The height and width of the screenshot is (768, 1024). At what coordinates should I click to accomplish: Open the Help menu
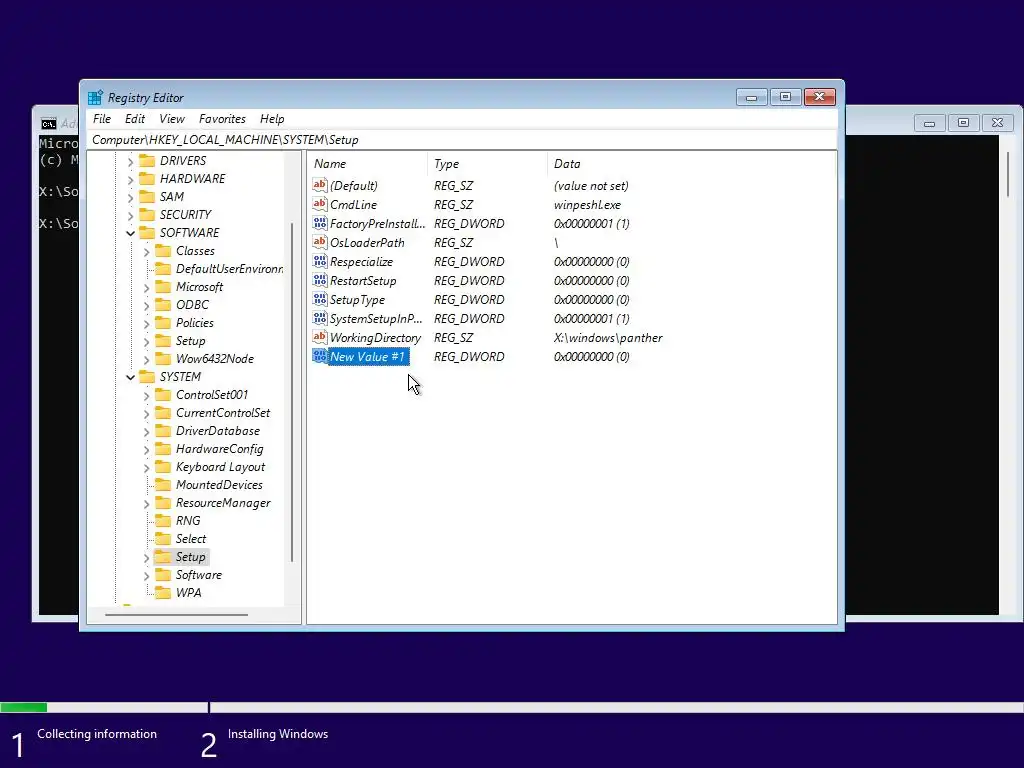tap(272, 119)
